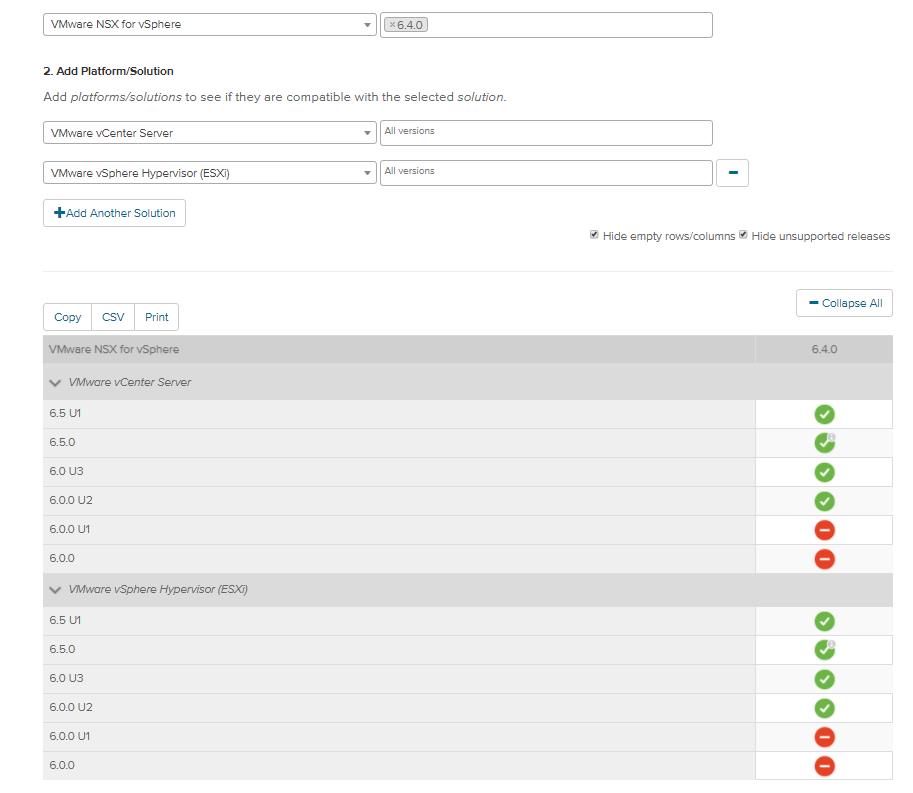
Task: Select vCenter Server 6.0.0 row label
Action: pos(62,559)
